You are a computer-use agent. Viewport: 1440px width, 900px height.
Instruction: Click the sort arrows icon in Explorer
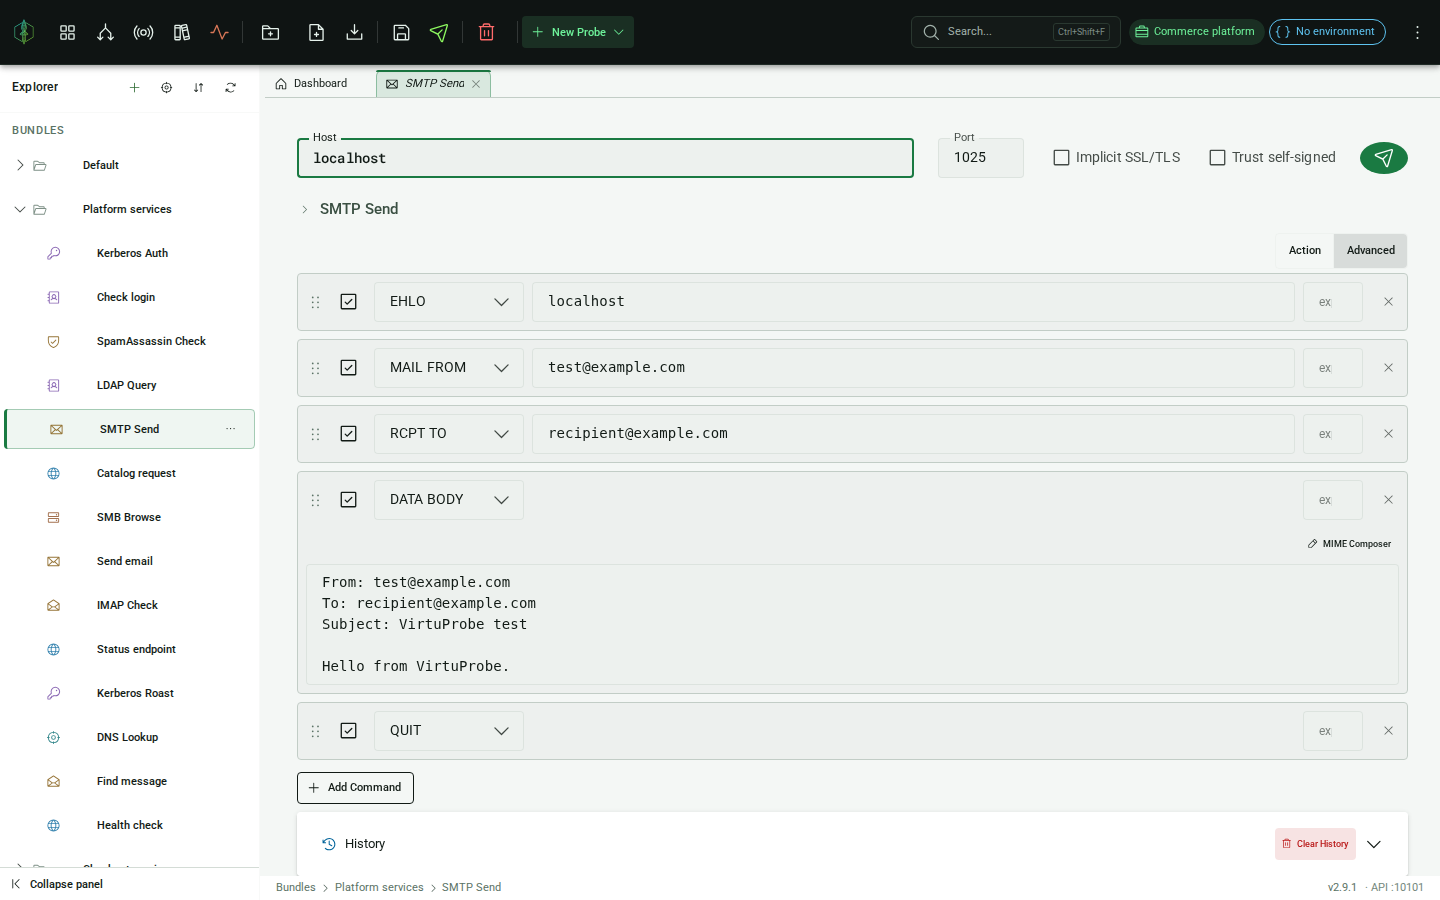(x=198, y=87)
